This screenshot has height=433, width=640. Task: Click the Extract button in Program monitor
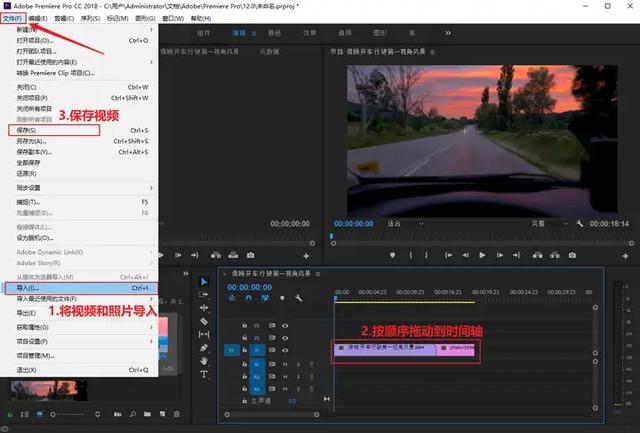[x=555, y=255]
